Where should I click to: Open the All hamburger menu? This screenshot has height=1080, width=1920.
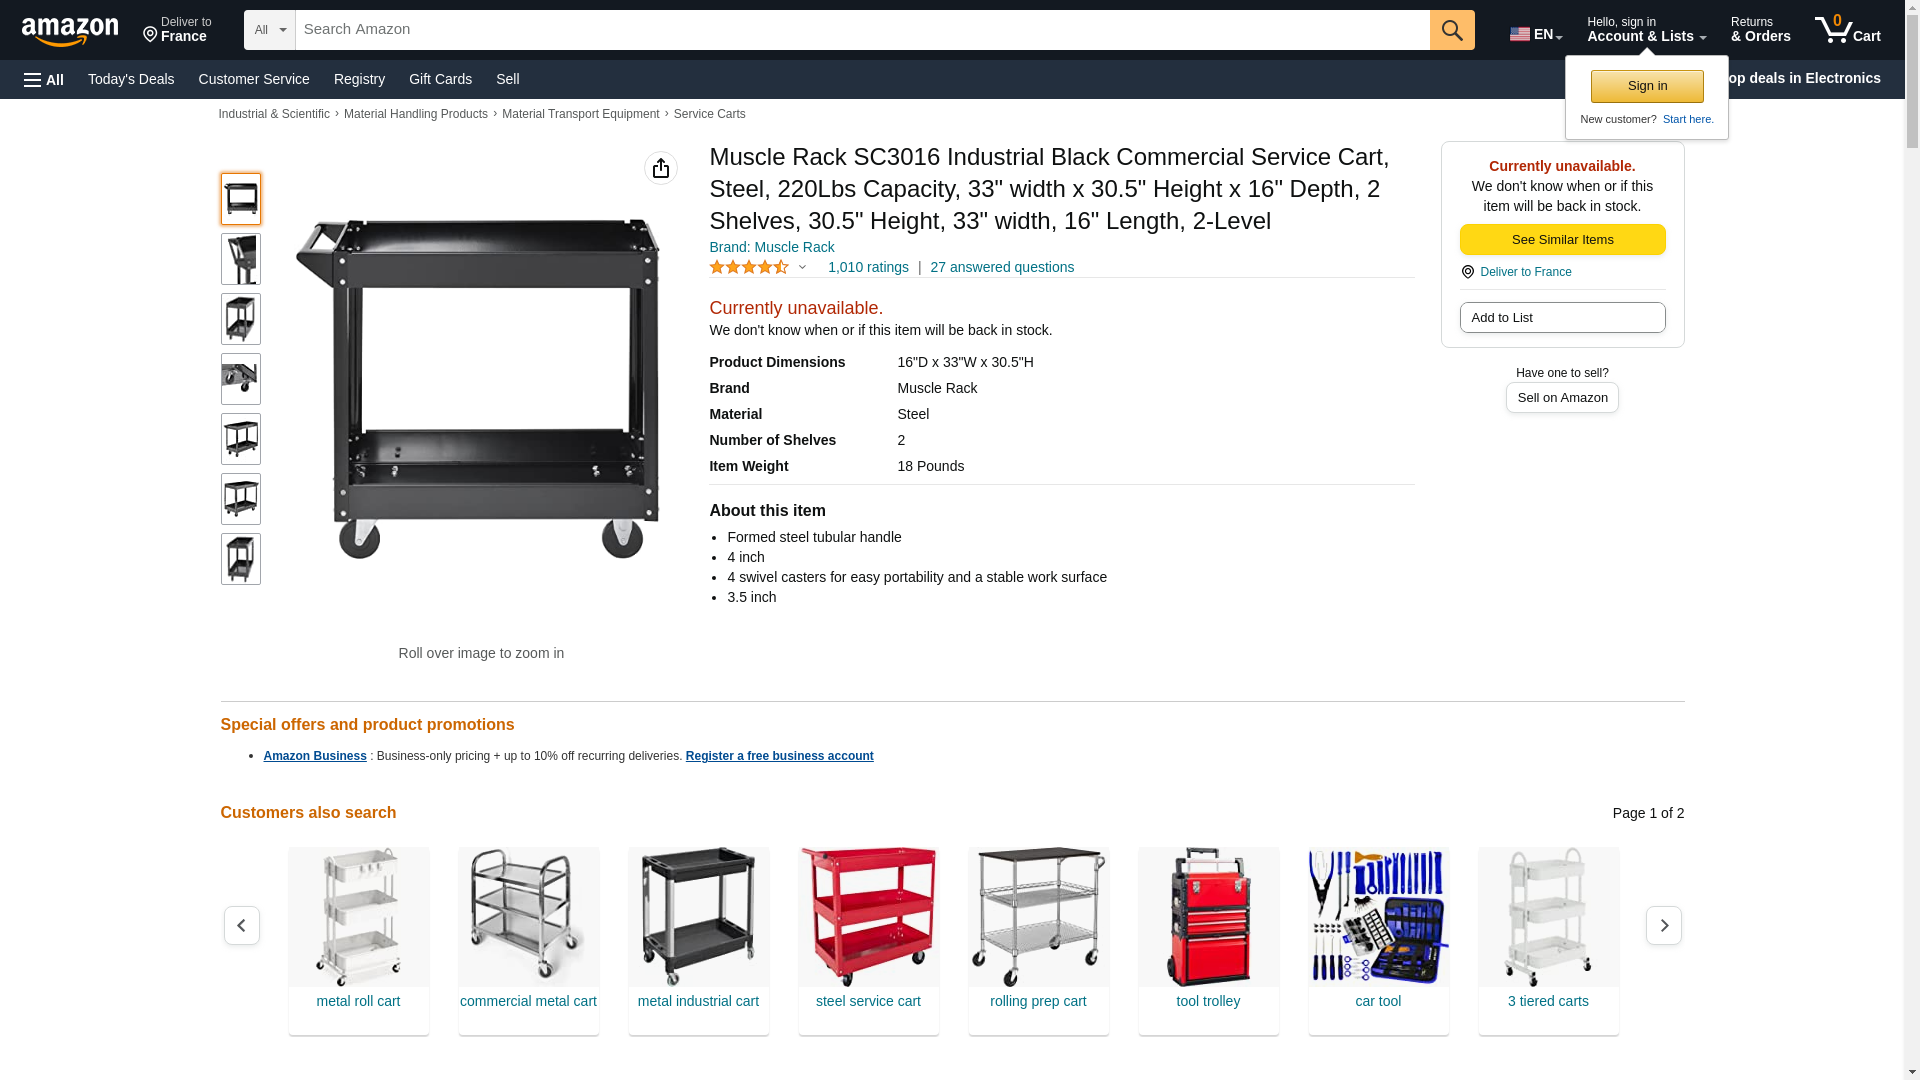pyautogui.click(x=44, y=79)
